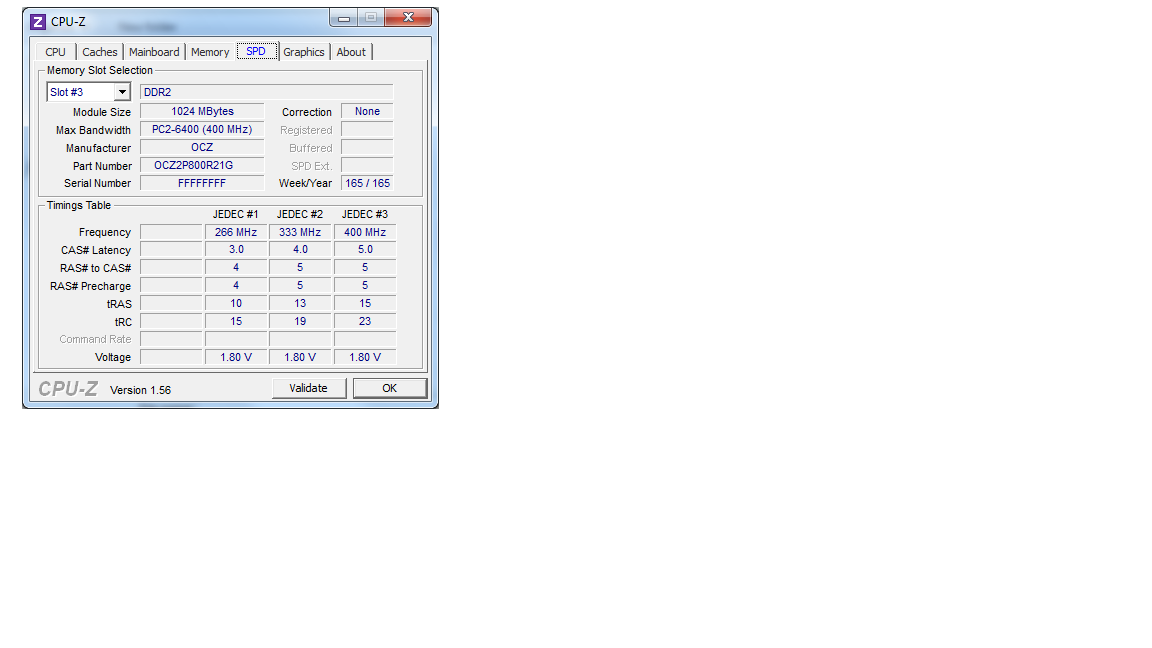Click the CAS# Latency 3.0 cell
Image resolution: width=1152 pixels, height=648 pixels.
pyautogui.click(x=236, y=250)
